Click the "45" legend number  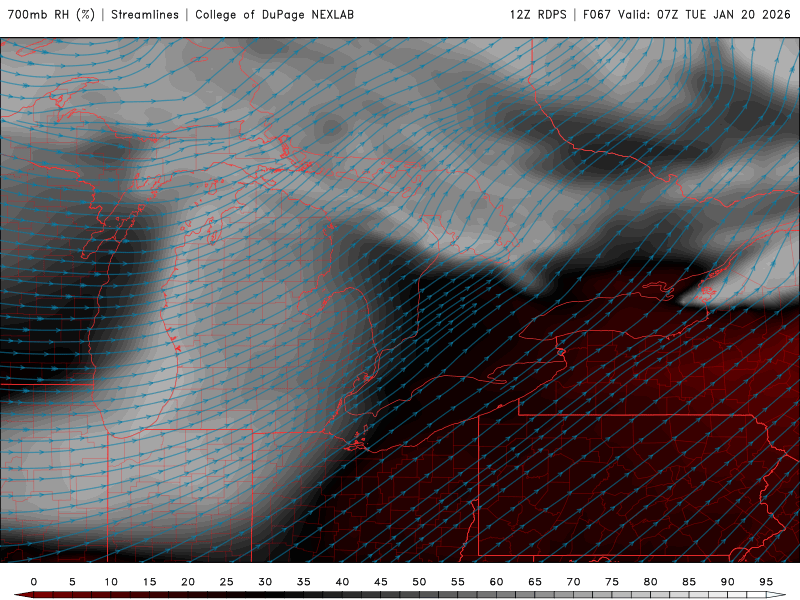tap(381, 582)
